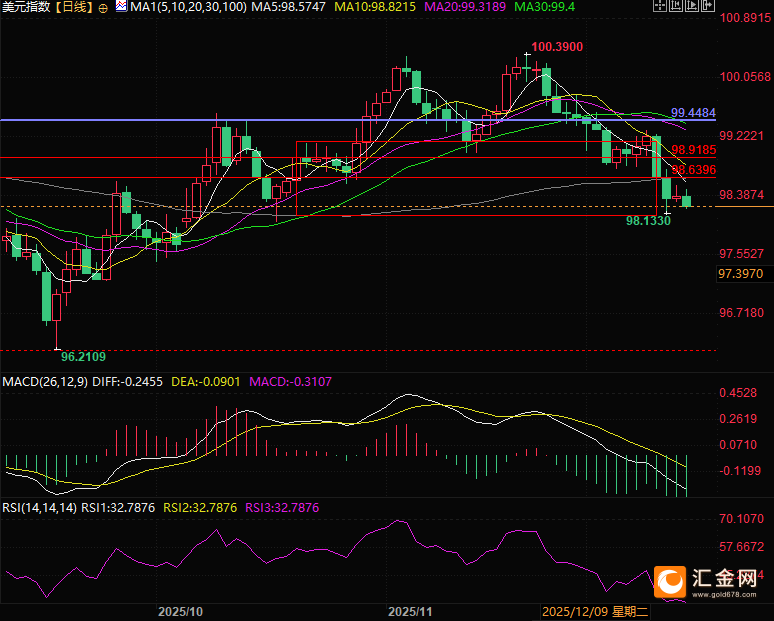Click the 99.4484 horizontal line price tag
The image size is (774, 621).
pyautogui.click(x=694, y=113)
